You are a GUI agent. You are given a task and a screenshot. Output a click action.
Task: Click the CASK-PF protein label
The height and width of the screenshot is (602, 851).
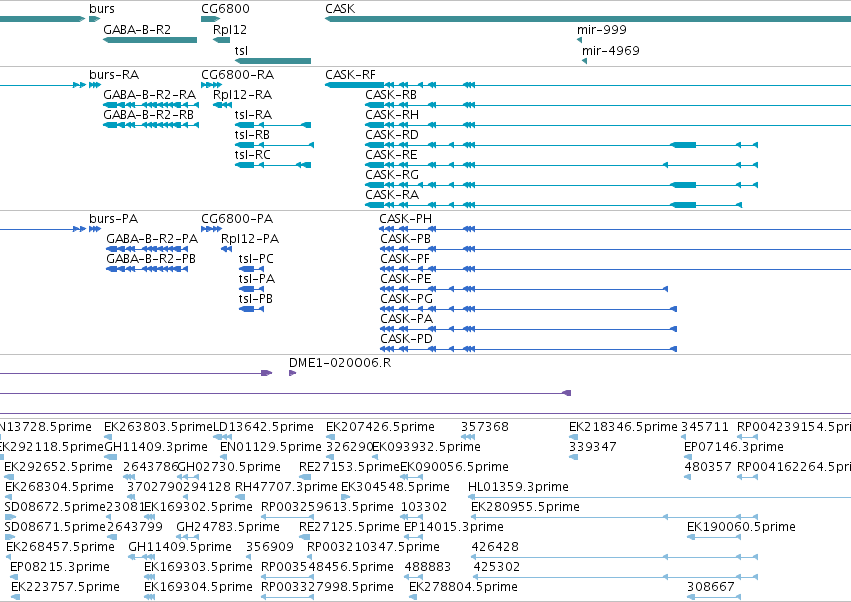pyautogui.click(x=405, y=259)
